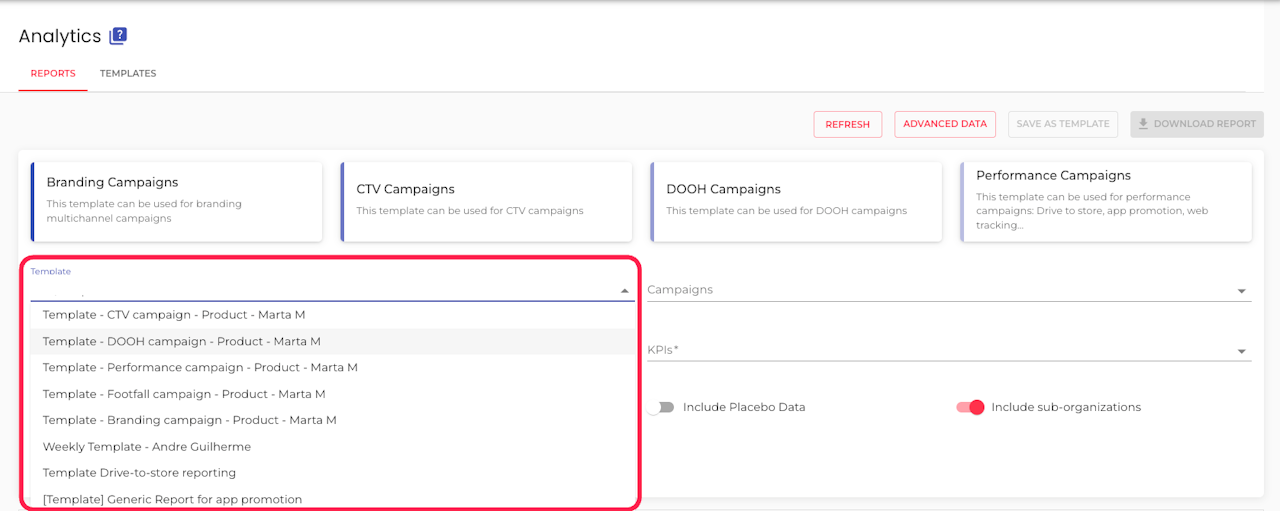Switch to the Templates tab
Viewport: 1280px width, 511px height.
(x=128, y=73)
